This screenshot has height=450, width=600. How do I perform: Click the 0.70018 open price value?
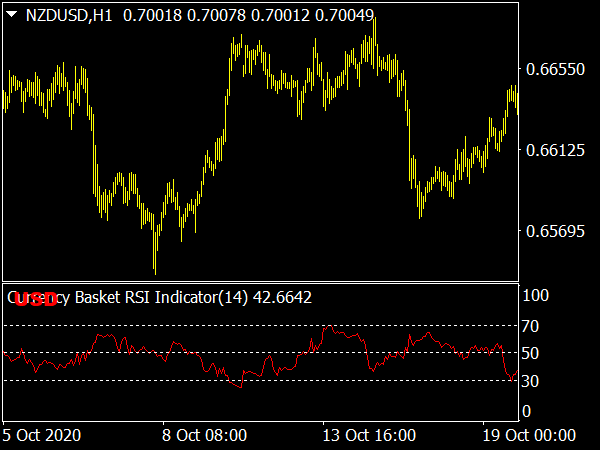tap(152, 16)
